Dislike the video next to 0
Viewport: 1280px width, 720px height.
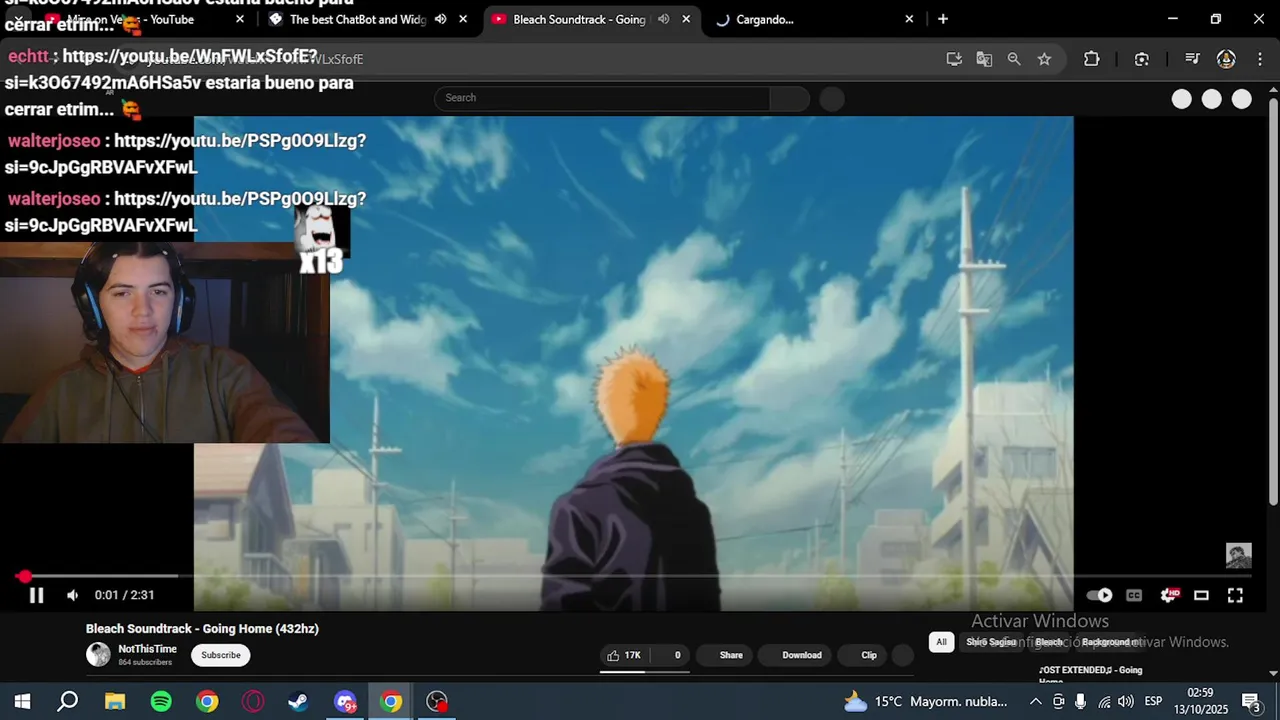pyautogui.click(x=669, y=655)
